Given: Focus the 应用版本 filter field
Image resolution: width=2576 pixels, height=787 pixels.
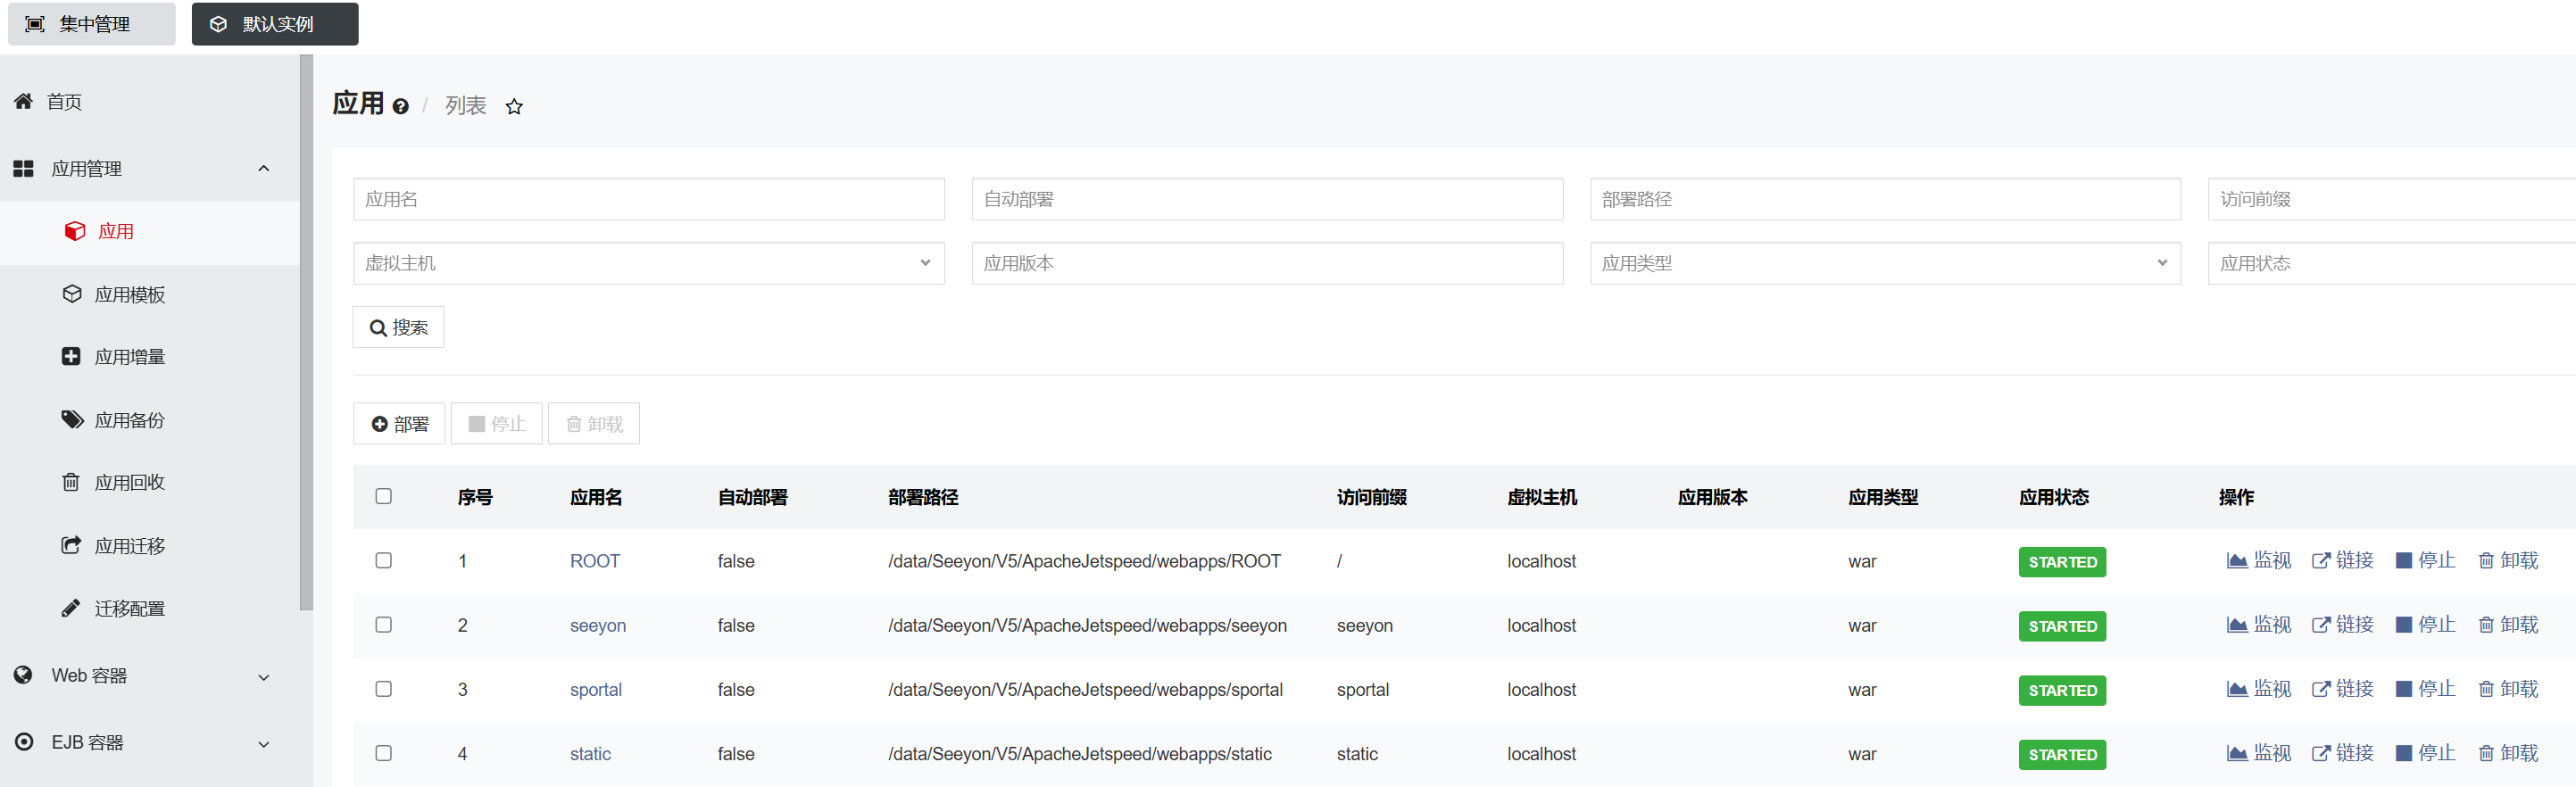Looking at the screenshot, I should pos(1267,263).
